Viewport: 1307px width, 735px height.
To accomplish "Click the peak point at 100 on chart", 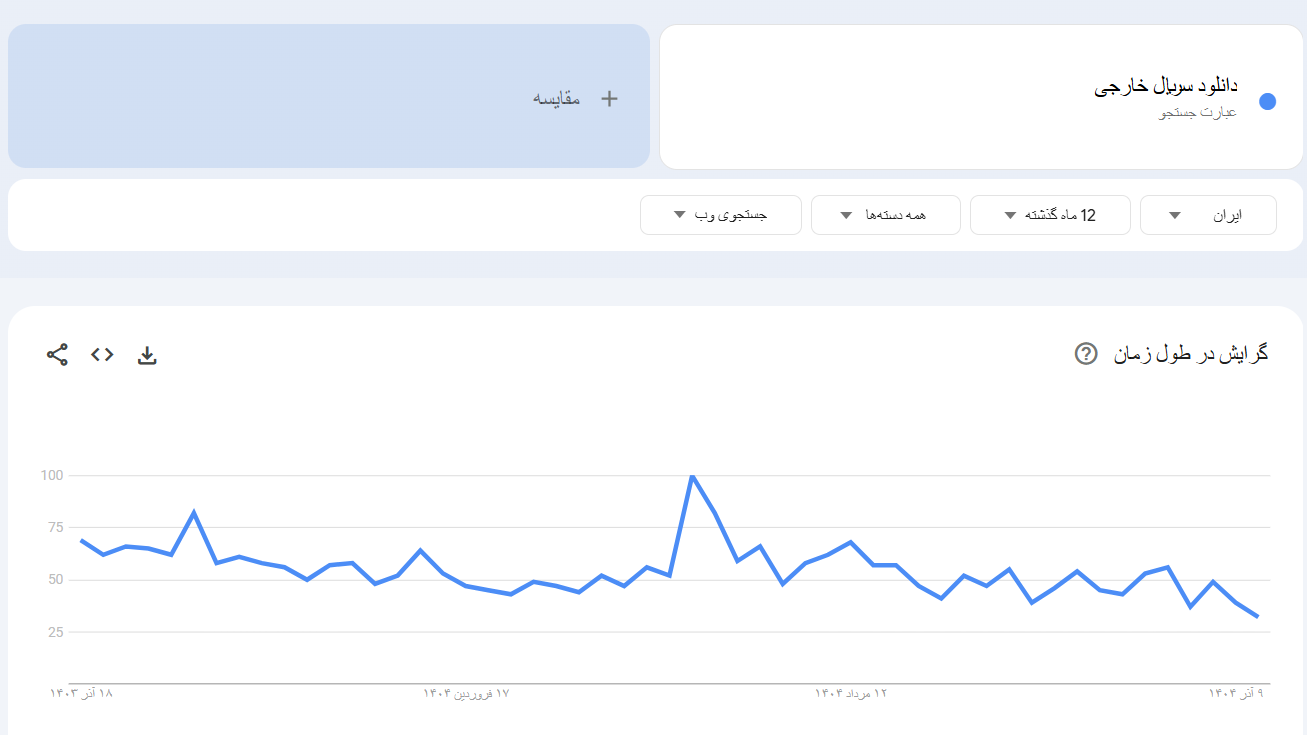I will [692, 476].
